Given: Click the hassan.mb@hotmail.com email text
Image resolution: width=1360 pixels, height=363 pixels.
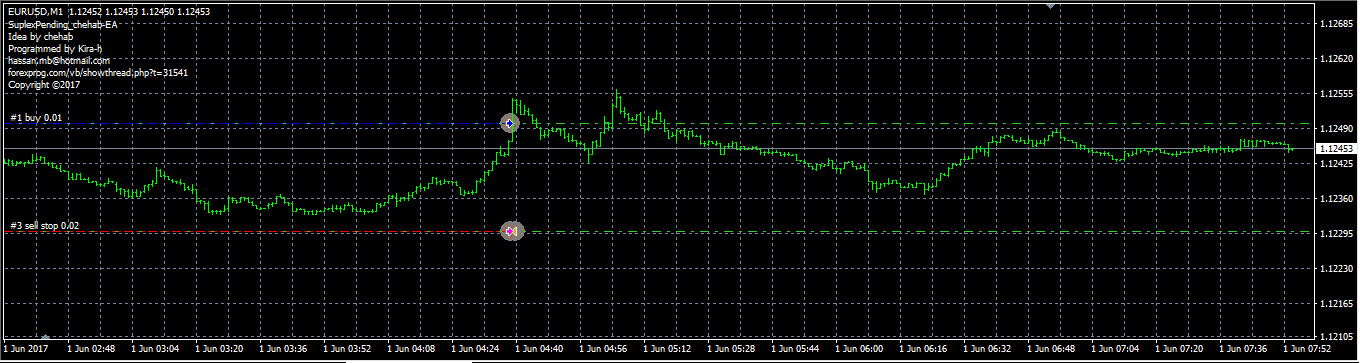Looking at the screenshot, I should coord(59,61).
